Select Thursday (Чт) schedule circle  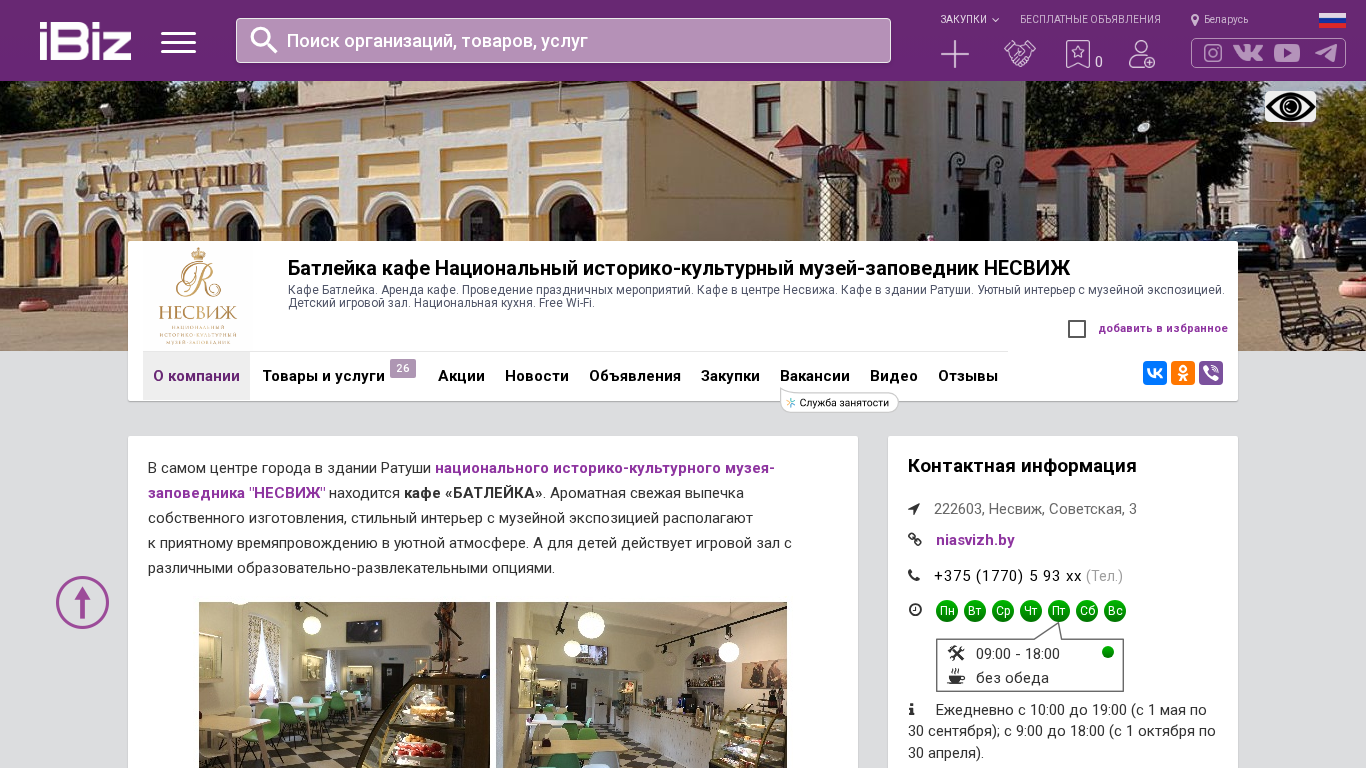(1031, 611)
